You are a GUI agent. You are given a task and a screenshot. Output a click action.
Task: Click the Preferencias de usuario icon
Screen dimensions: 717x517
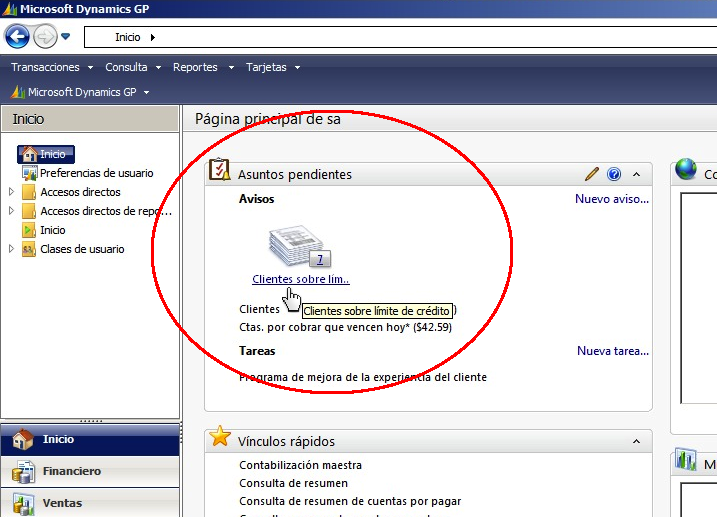(29, 173)
